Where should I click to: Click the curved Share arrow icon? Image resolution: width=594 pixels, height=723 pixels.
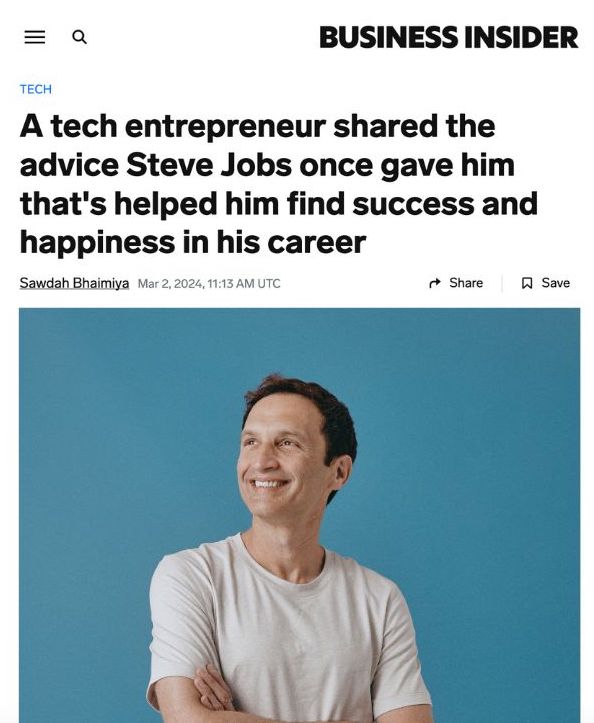point(435,283)
